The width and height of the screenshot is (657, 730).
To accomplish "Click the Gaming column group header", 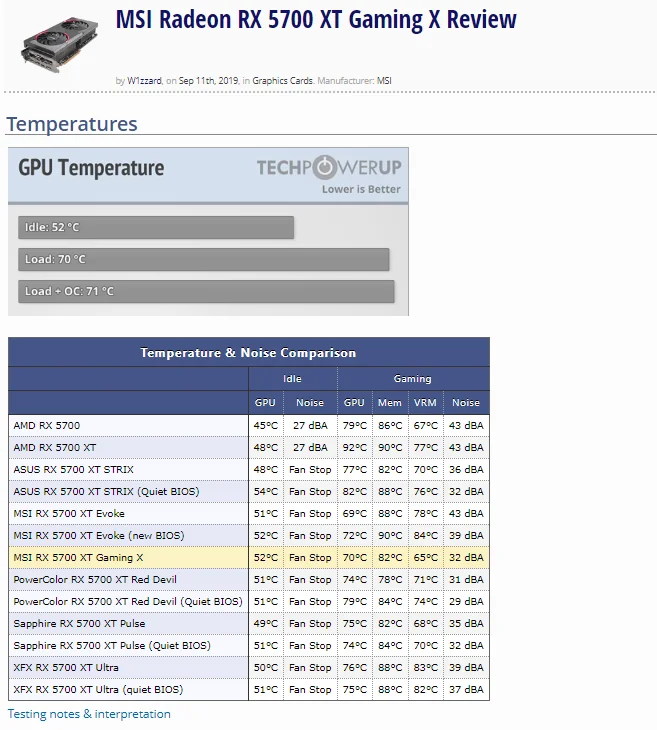I will pos(413,379).
